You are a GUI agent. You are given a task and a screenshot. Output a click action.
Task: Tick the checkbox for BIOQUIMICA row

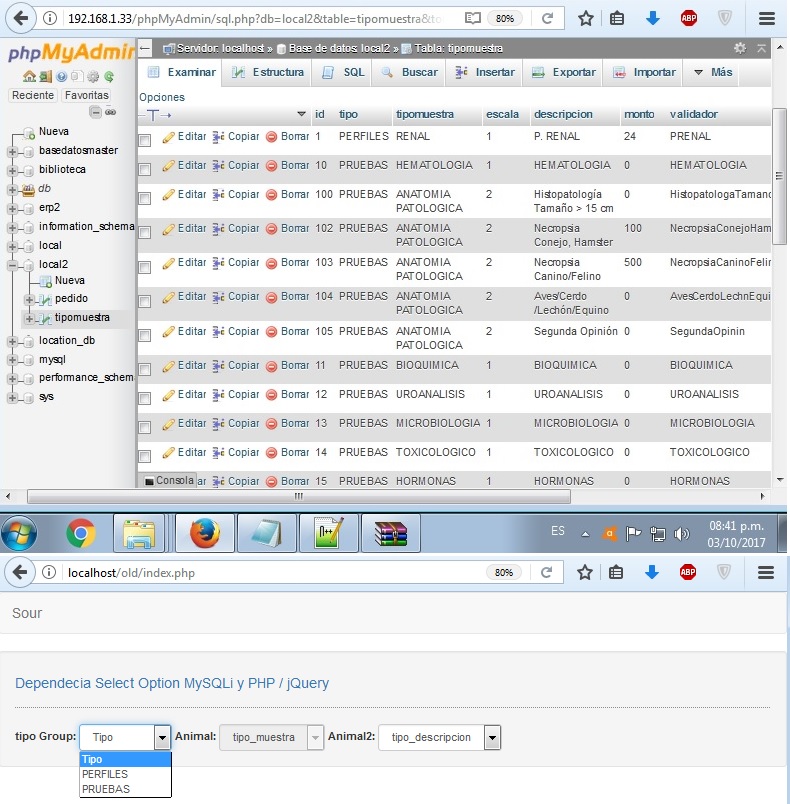[x=145, y=371]
